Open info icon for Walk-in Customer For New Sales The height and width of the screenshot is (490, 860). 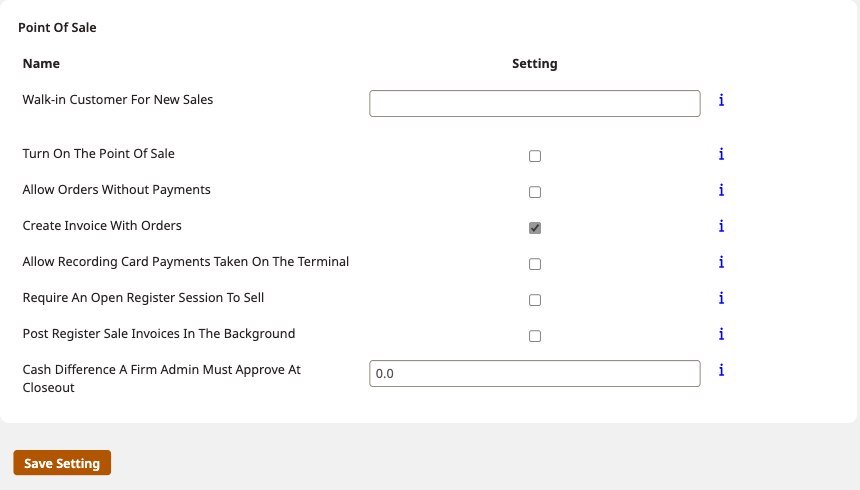coord(721,100)
